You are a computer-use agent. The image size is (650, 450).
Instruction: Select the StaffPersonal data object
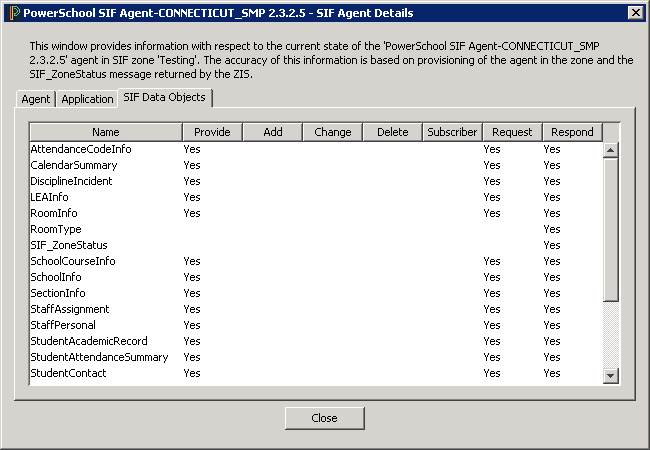63,325
